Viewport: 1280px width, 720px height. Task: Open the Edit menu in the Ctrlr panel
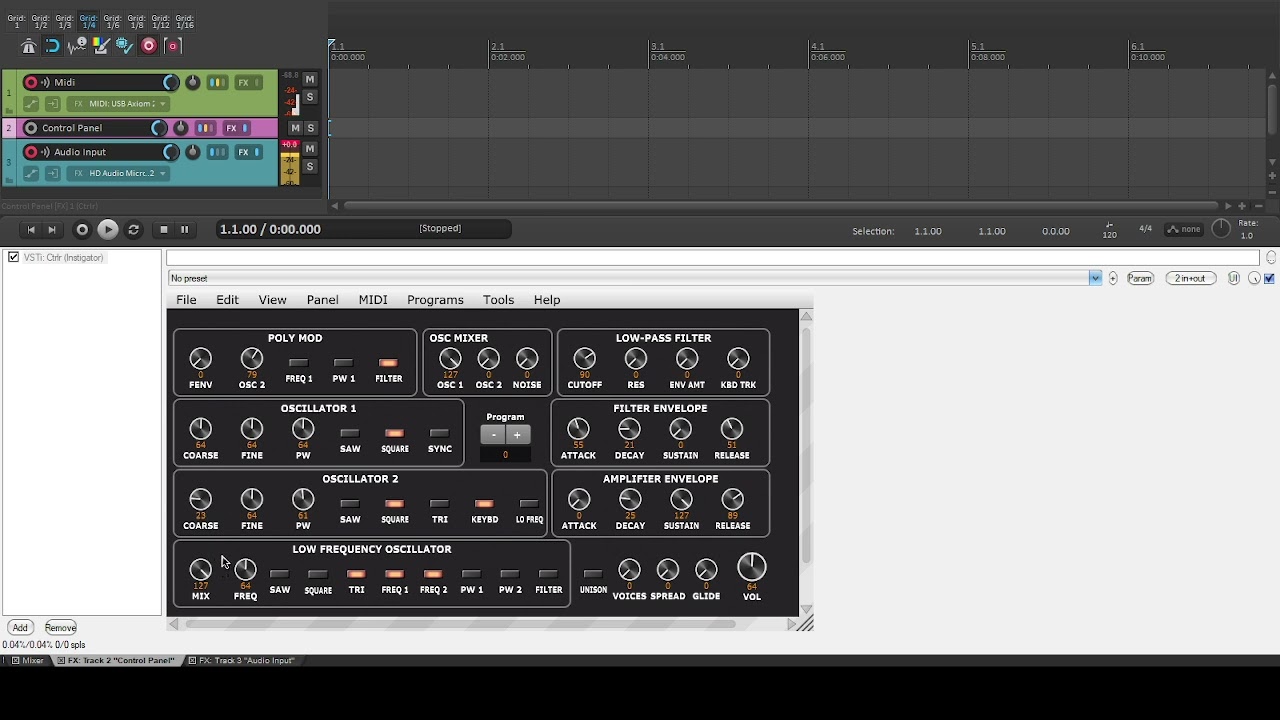pyautogui.click(x=227, y=300)
